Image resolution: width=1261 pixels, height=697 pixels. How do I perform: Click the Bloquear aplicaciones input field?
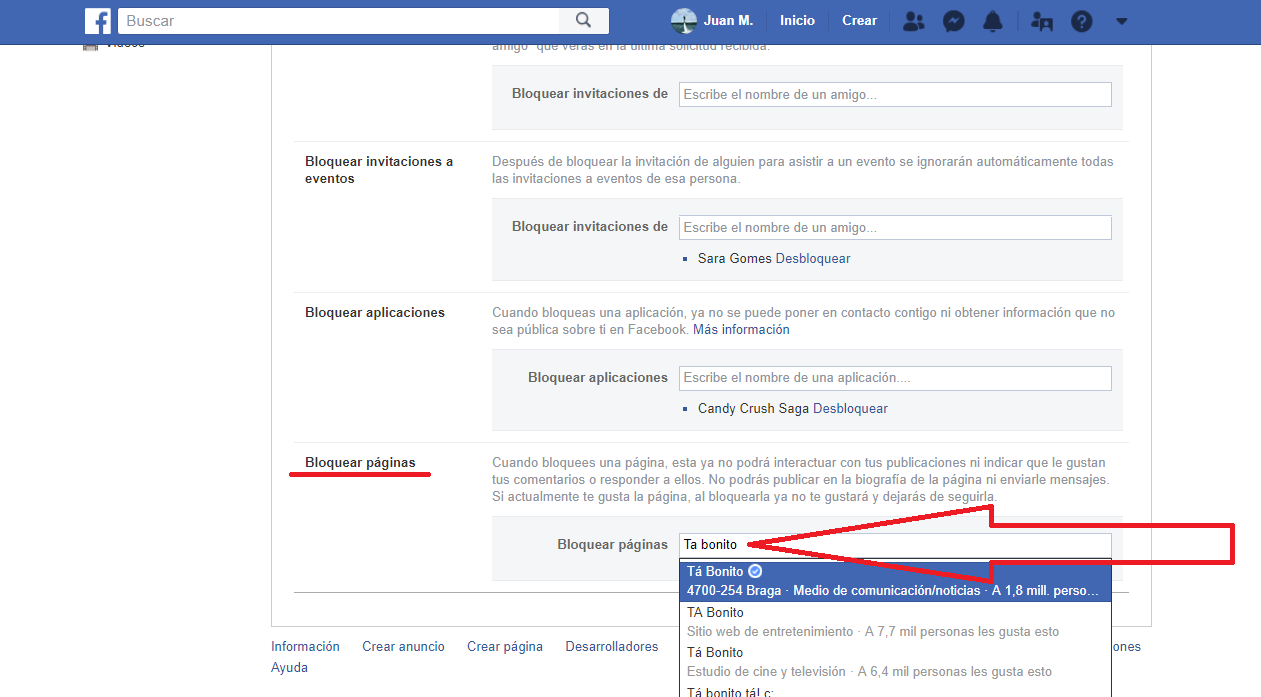coord(895,378)
